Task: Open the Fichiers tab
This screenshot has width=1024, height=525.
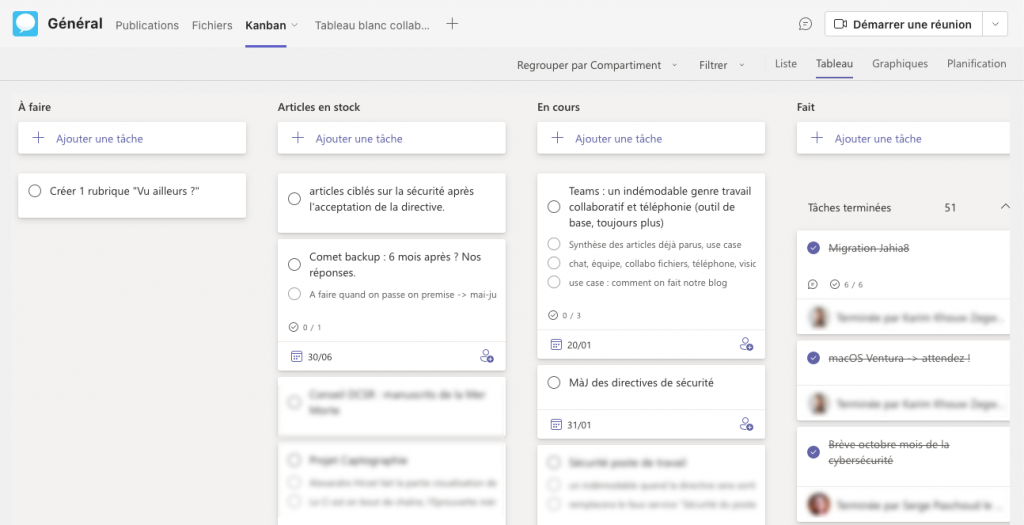Action: click(x=212, y=25)
